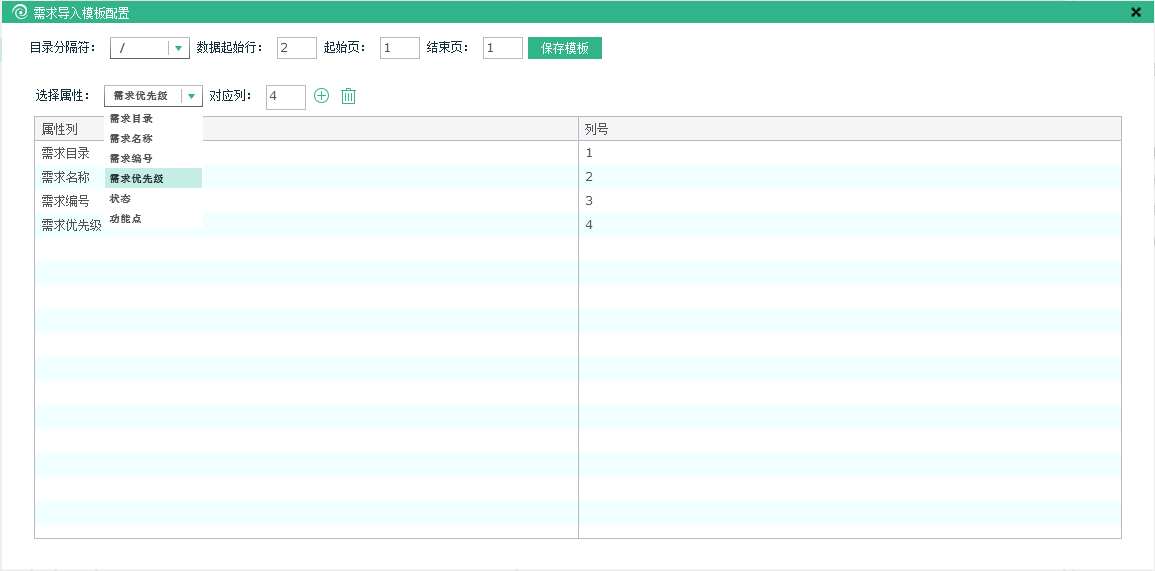Screen dimensions: 1155x571
Task: Select 需求优先级 highlighted dropdown option
Action: [137, 179]
